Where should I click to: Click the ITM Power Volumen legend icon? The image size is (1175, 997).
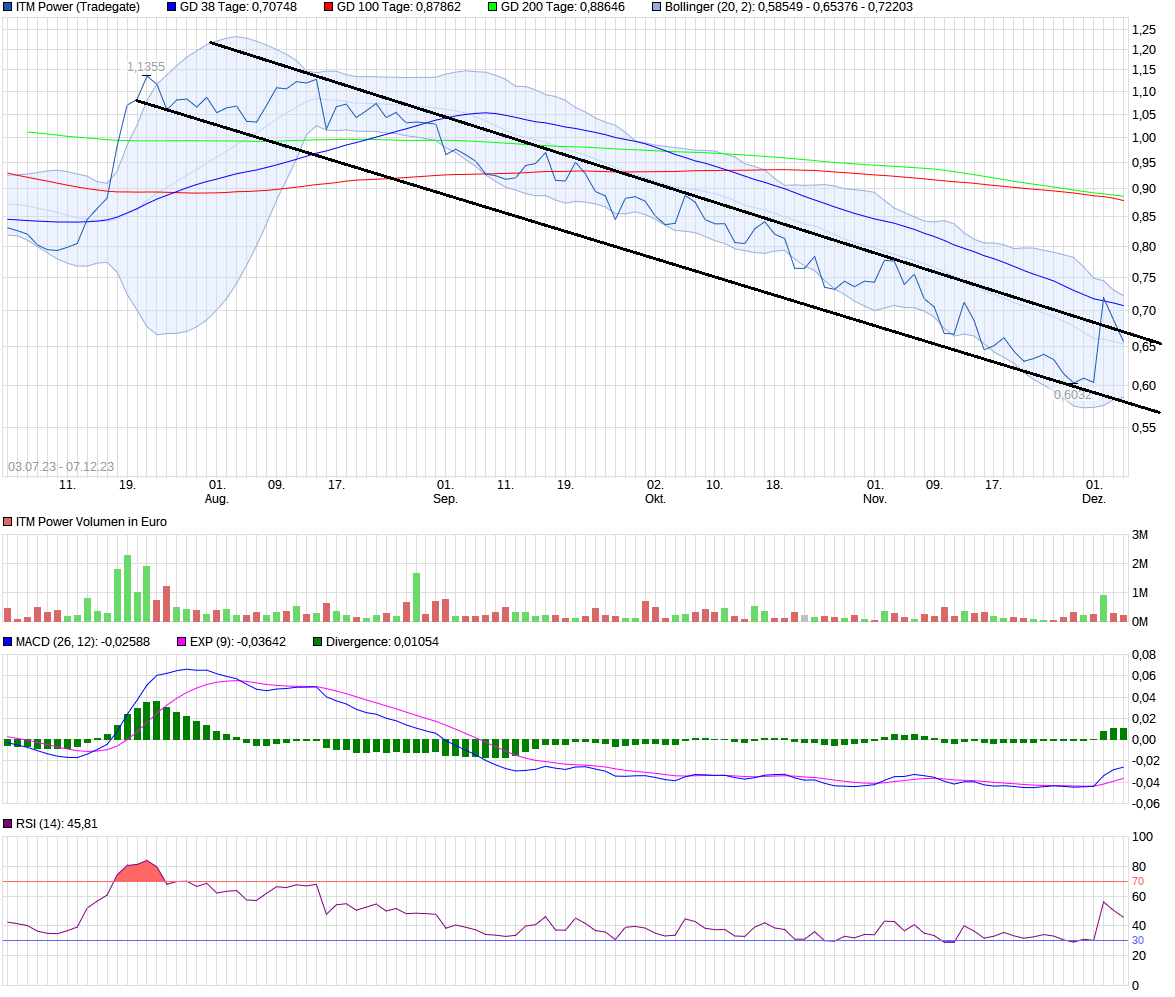coord(8,521)
